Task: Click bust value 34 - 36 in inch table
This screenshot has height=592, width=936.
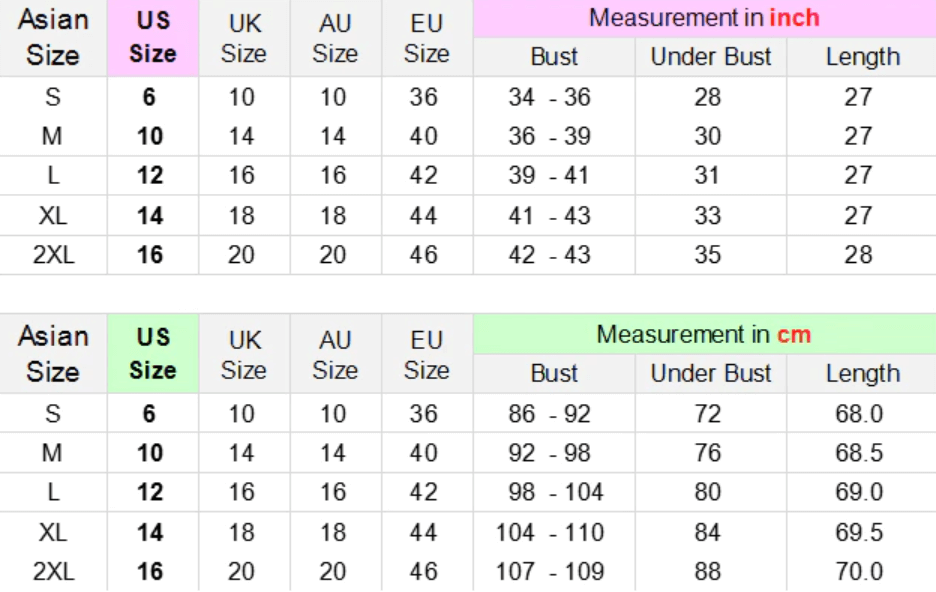Action: coord(550,97)
